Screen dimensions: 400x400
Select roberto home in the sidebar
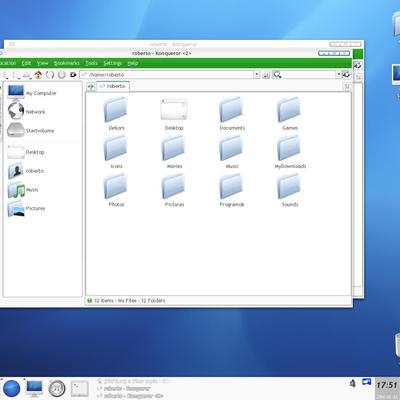[26, 171]
